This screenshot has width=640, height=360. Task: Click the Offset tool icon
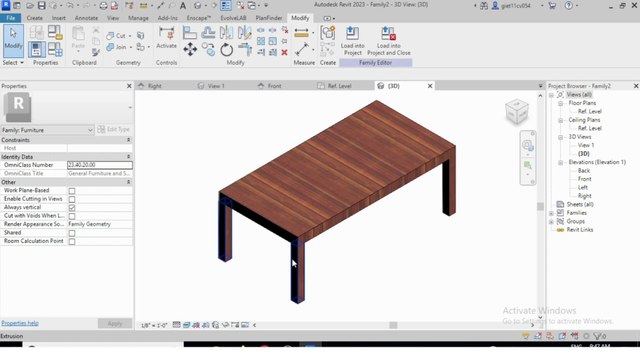[208, 33]
